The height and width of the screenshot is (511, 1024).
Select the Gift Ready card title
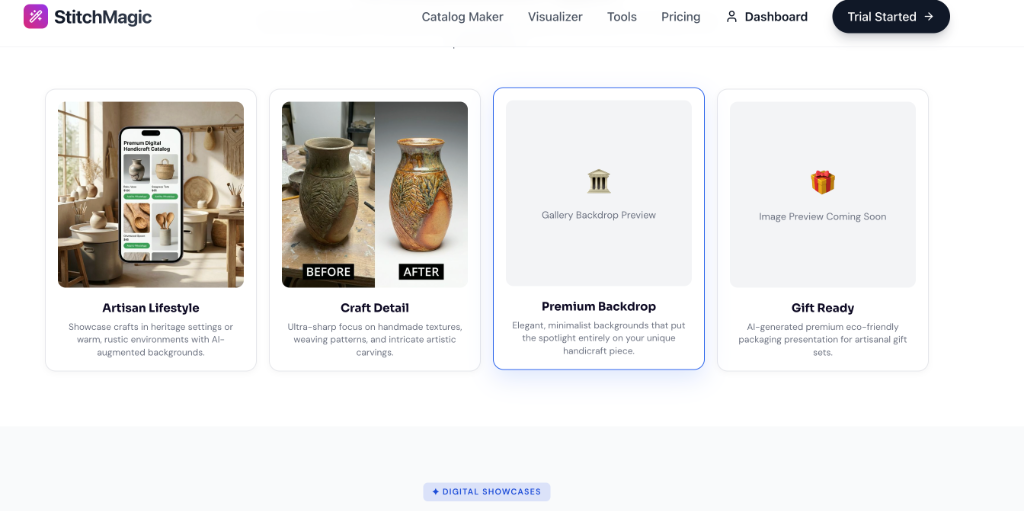click(822, 308)
